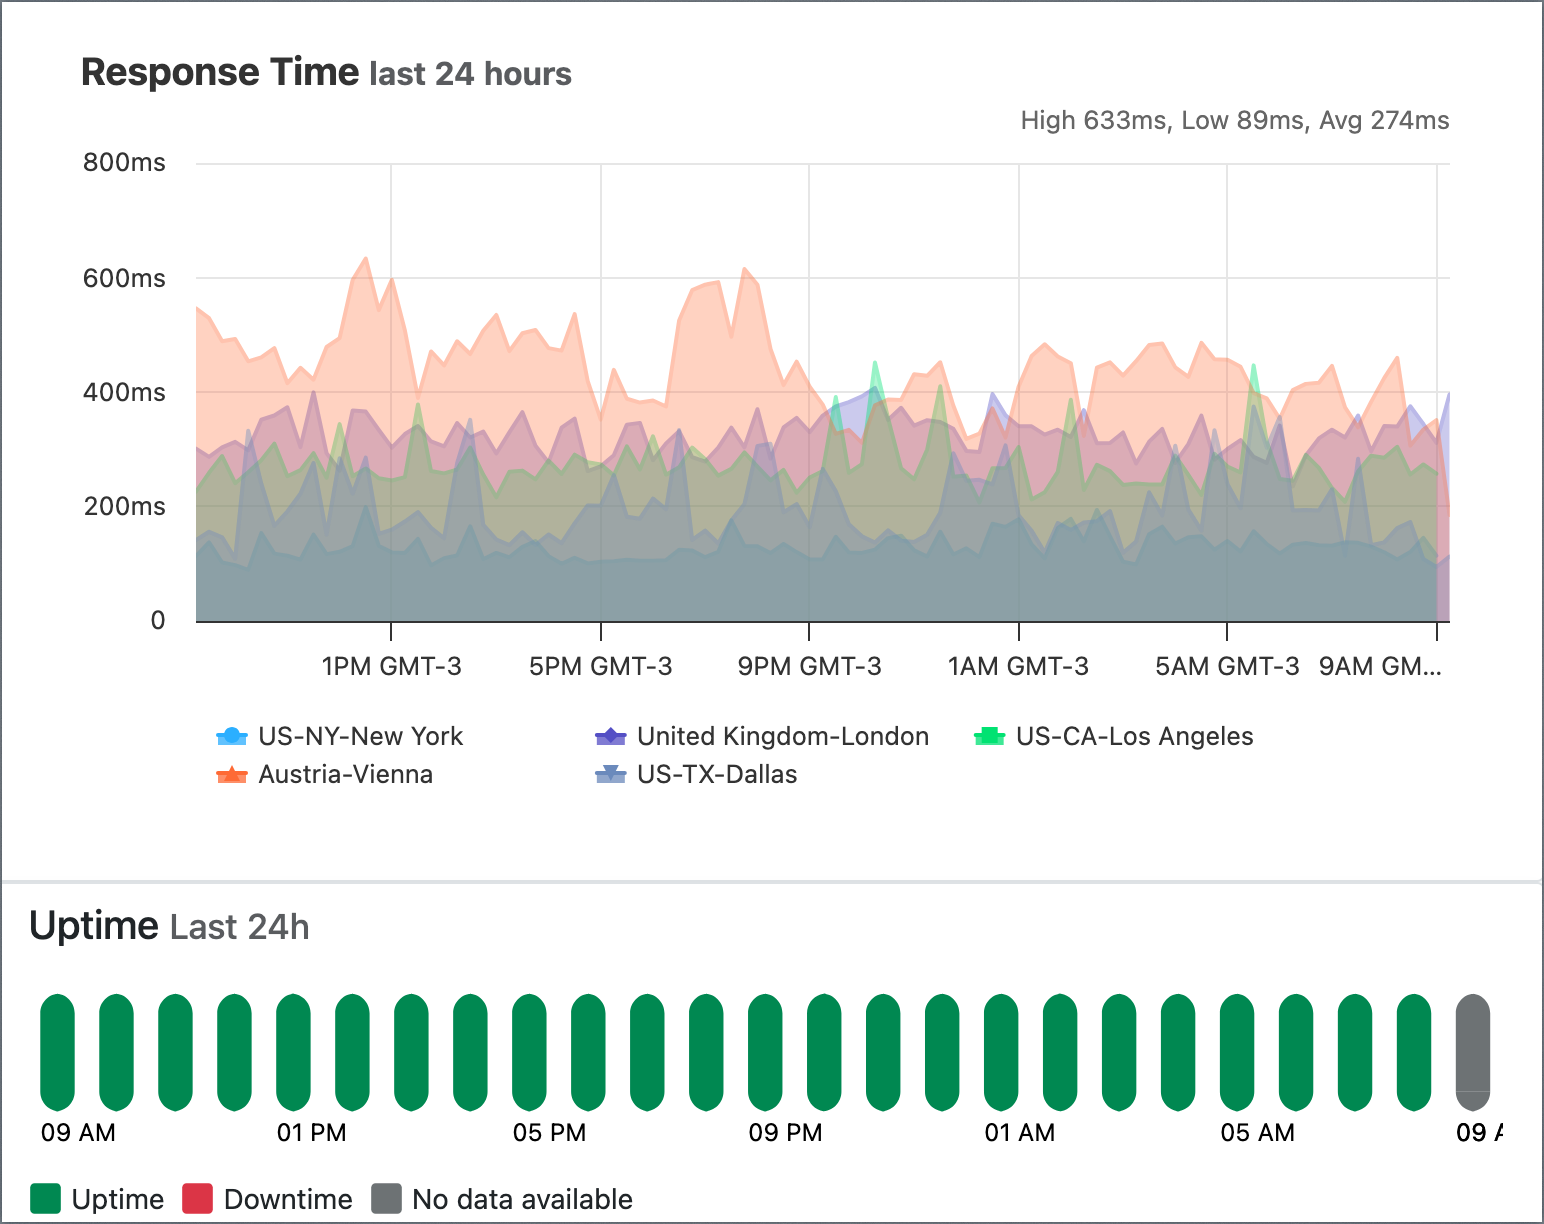Click the 200ms y-axis label

click(x=125, y=507)
